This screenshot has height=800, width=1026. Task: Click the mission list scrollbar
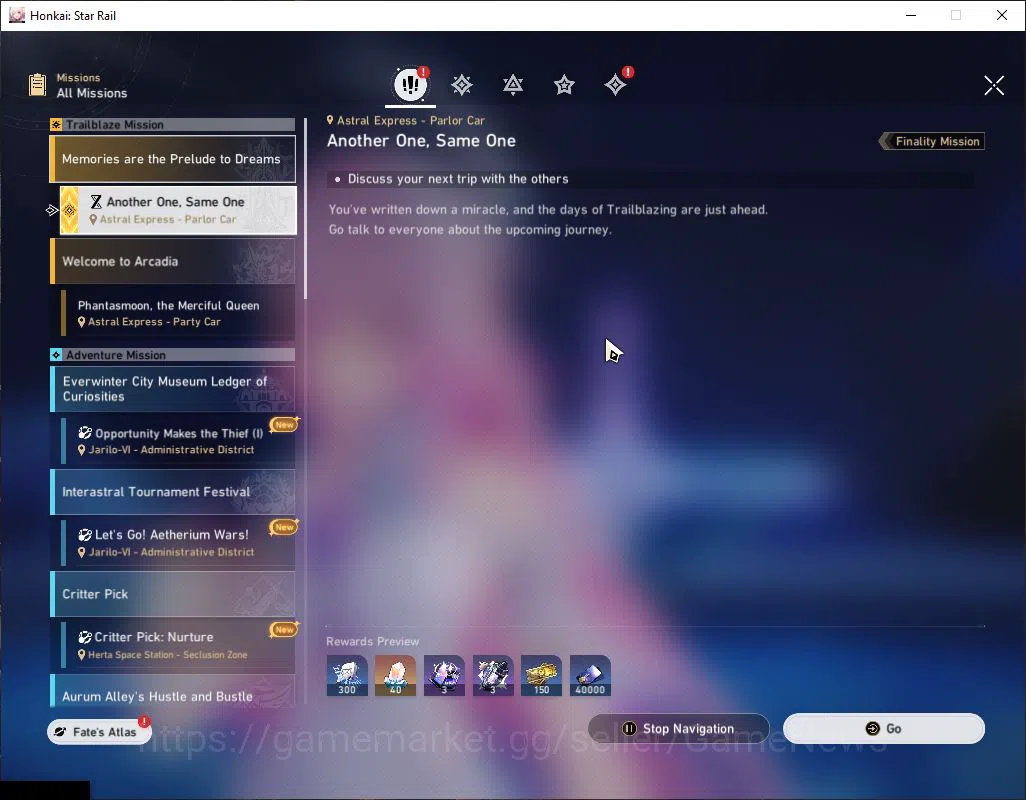[305, 209]
